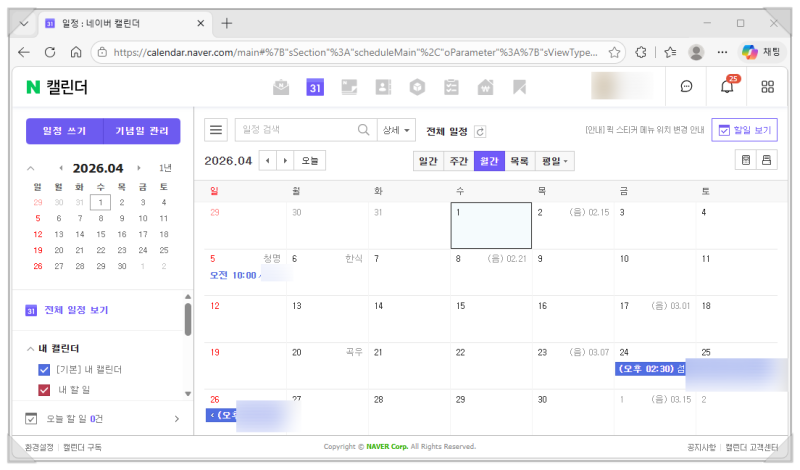Go to next month in mini calendar
This screenshot has height=470, width=800.
coord(138,168)
